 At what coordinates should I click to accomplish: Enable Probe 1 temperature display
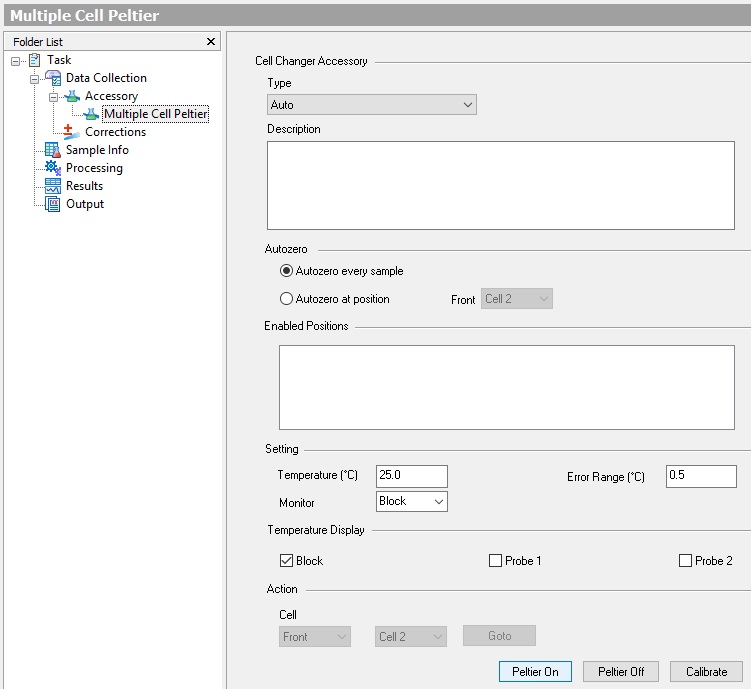pyautogui.click(x=495, y=561)
